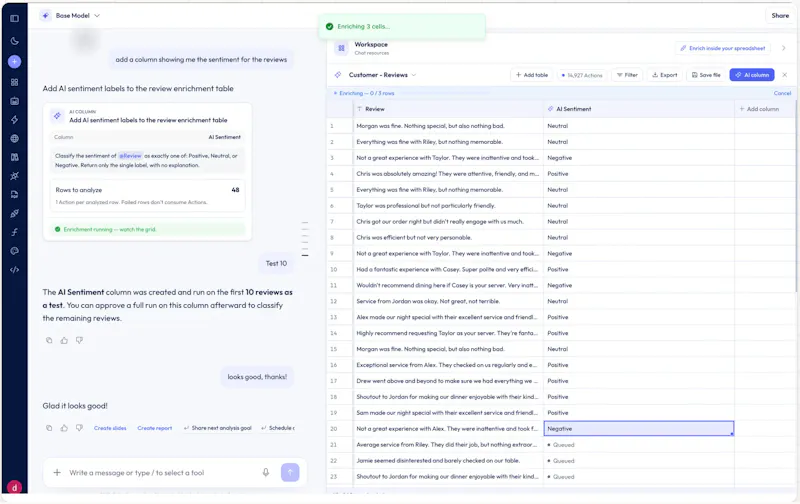
Task: Click the Review column header
Action: (x=448, y=109)
